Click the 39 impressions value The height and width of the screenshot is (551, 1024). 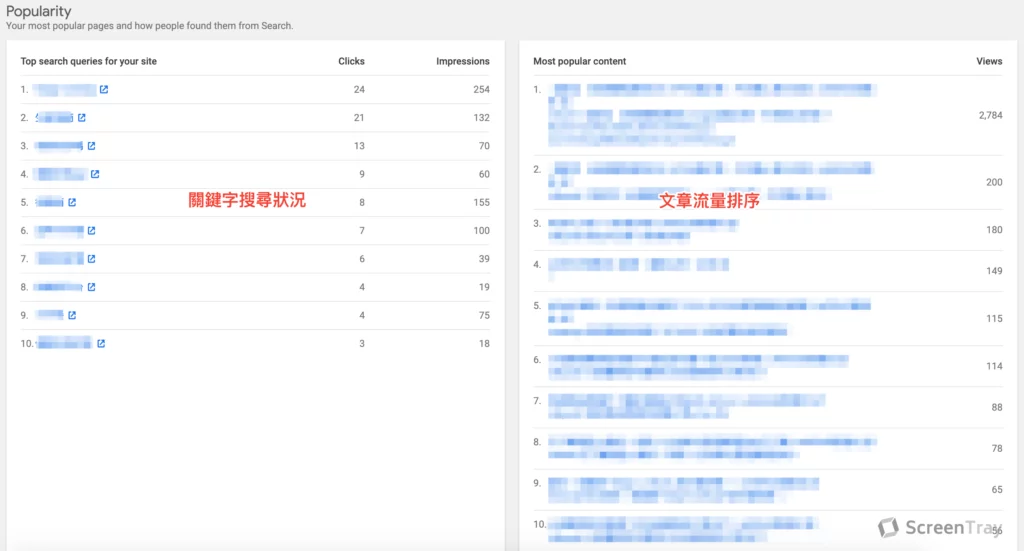point(484,259)
